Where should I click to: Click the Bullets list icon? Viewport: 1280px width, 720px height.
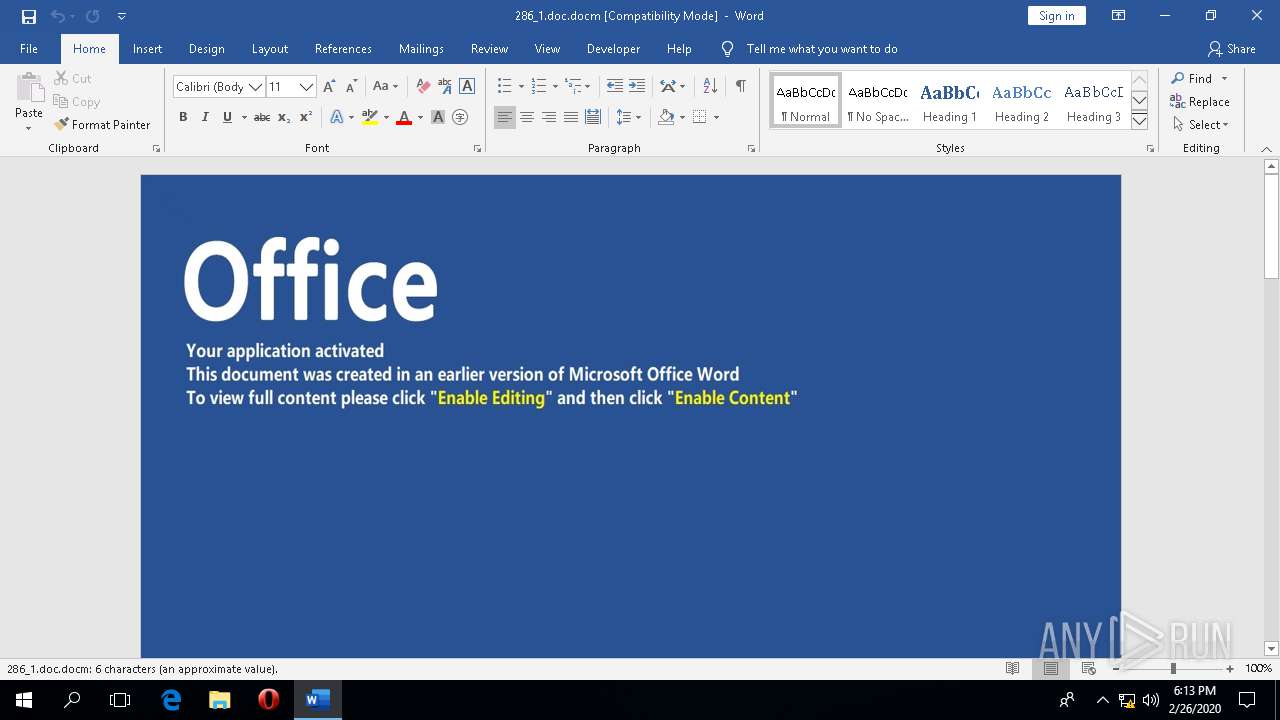click(505, 86)
